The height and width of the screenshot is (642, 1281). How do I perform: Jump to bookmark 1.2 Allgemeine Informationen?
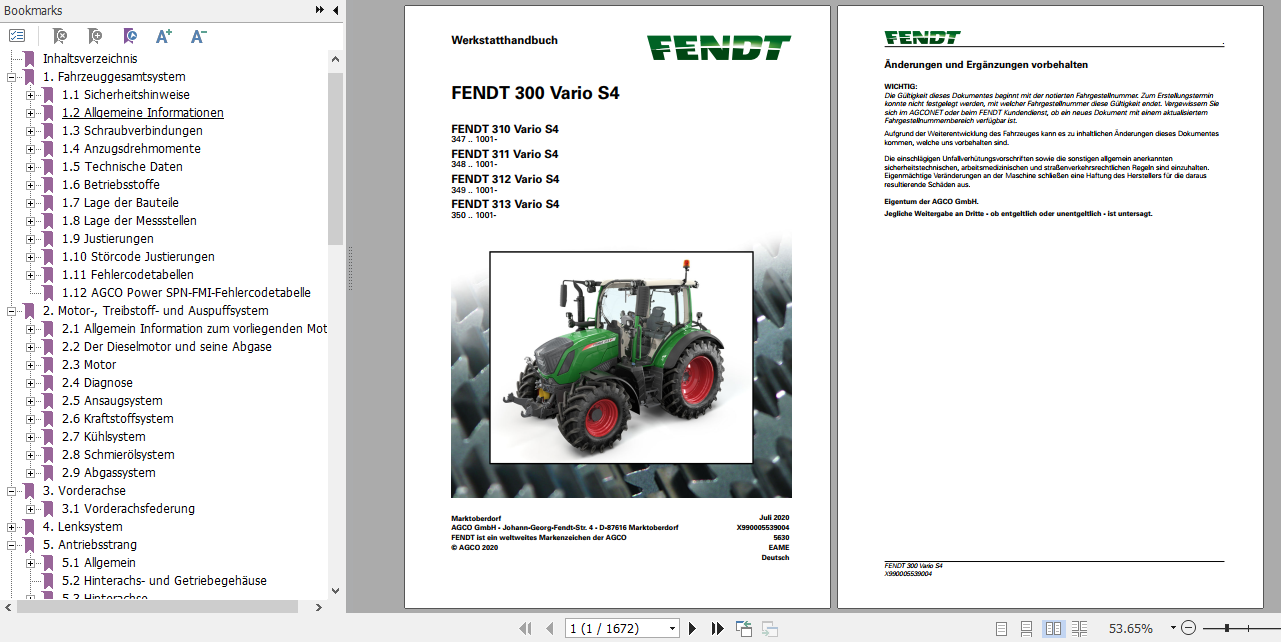pos(143,113)
